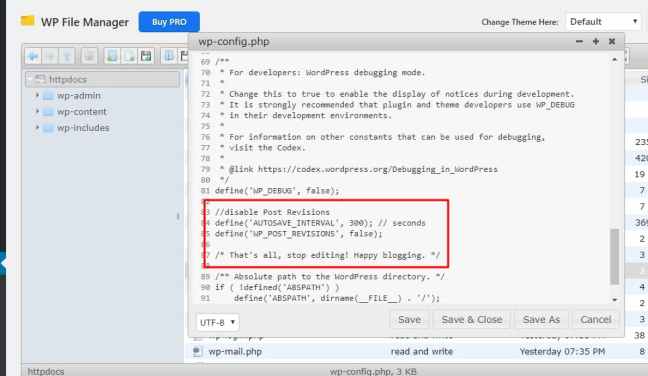The height and width of the screenshot is (376, 648).
Task: Go back with the blue arrow toolbar icon
Action: click(x=33, y=56)
